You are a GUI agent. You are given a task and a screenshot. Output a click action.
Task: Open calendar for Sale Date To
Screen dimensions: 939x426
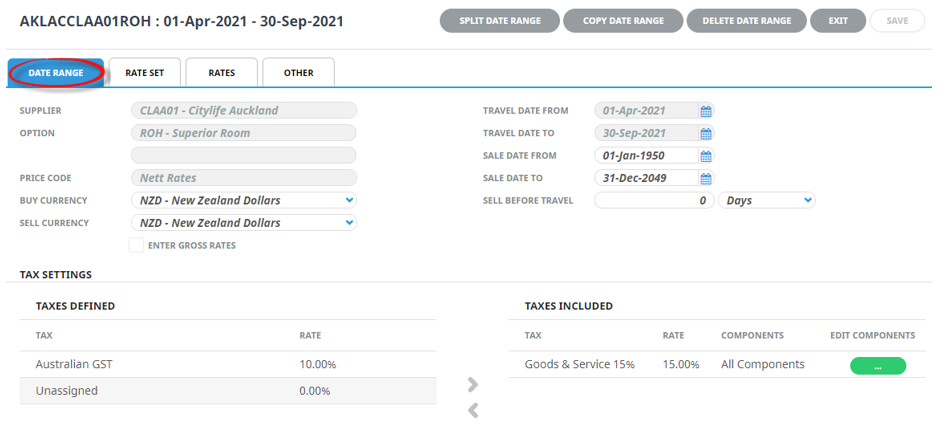(x=706, y=178)
